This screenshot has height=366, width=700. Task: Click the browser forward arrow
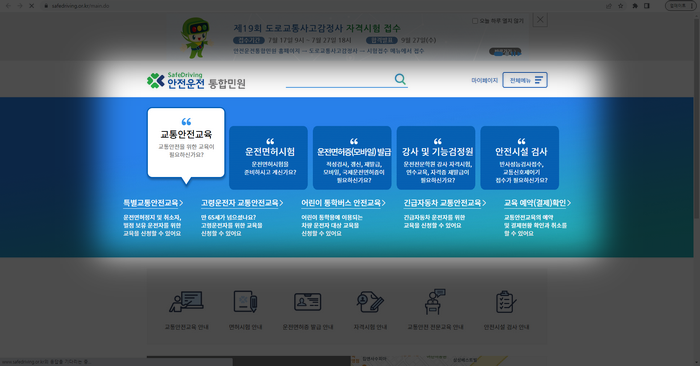pyautogui.click(x=20, y=6)
